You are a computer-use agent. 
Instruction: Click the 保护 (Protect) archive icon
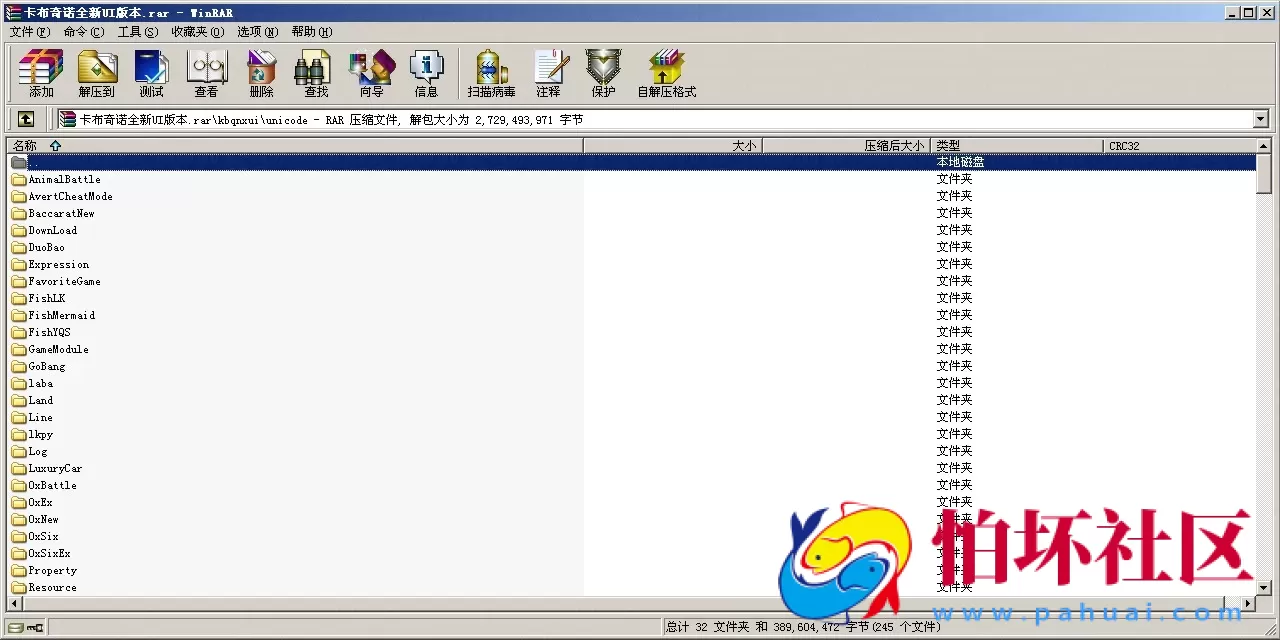click(603, 70)
